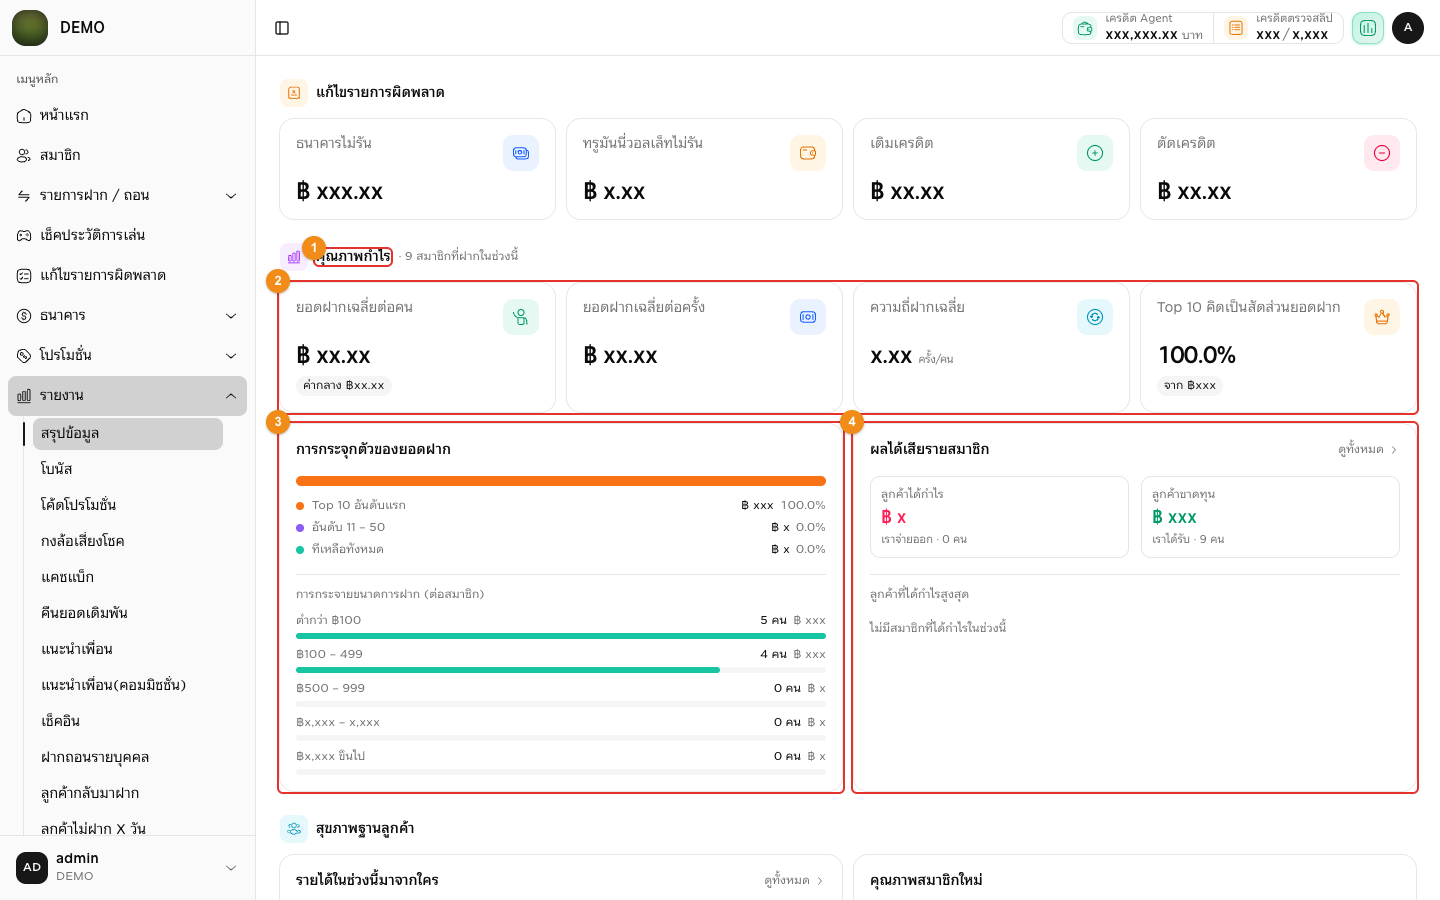Click the DEMO logo in the sidebar
Viewport: 1440px width, 900px height.
click(30, 28)
